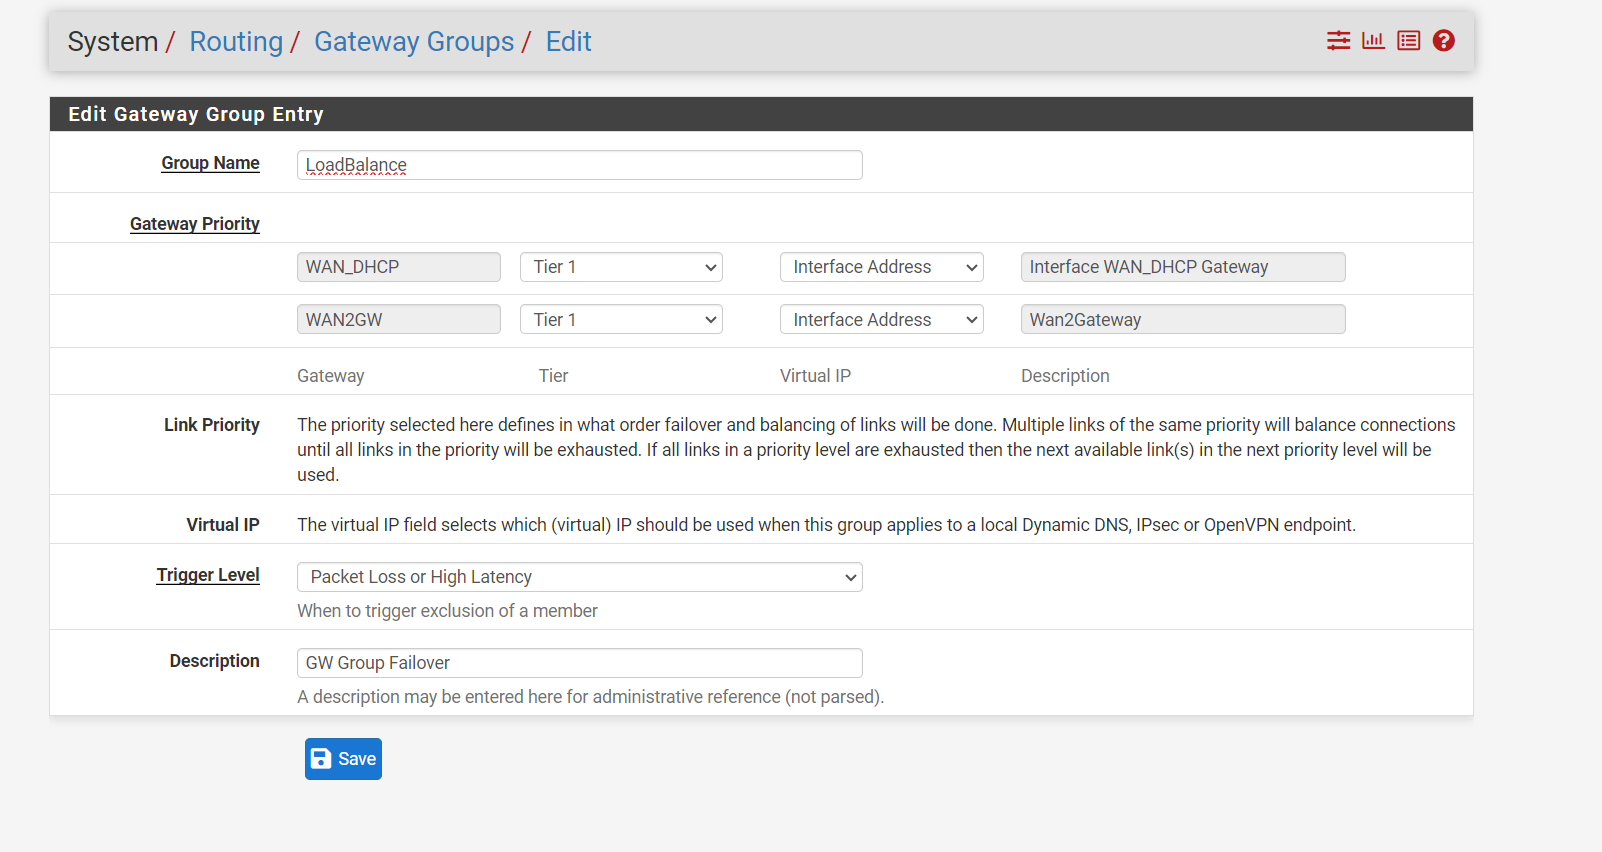Viewport: 1602px width, 852px height.
Task: Focus the Group Name input field
Action: [580, 165]
